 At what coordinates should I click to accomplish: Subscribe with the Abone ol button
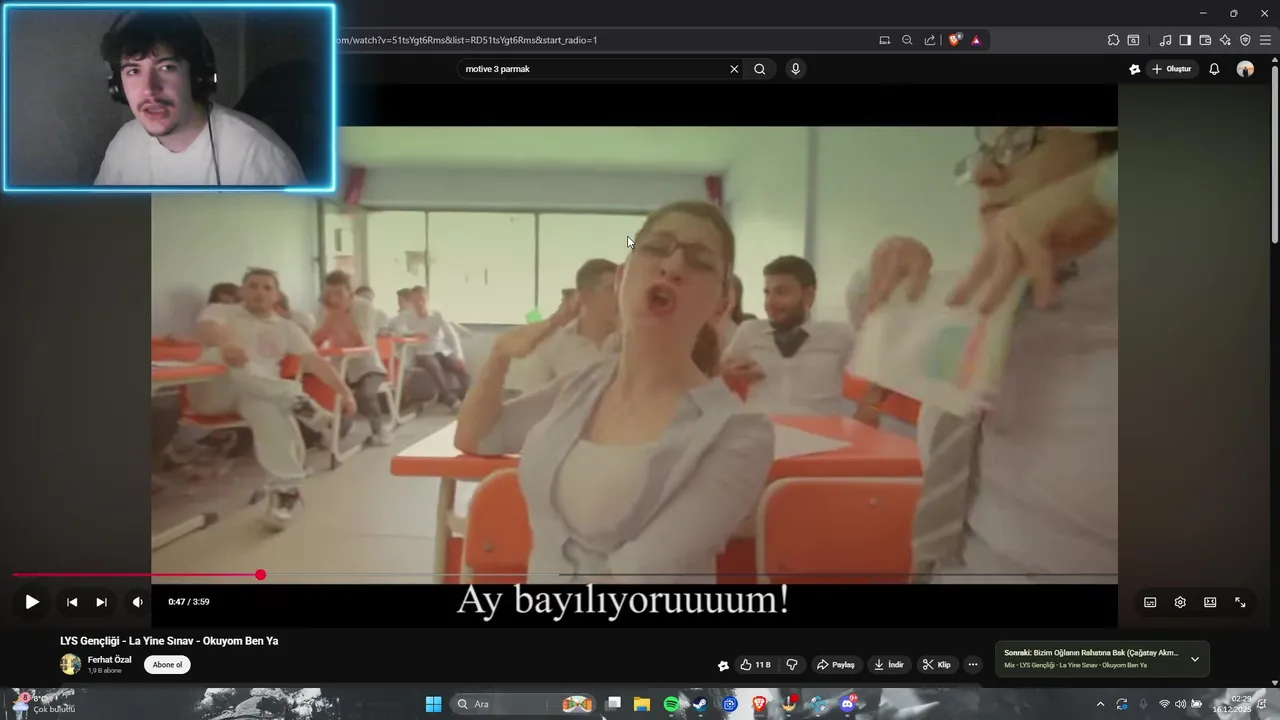(x=167, y=665)
